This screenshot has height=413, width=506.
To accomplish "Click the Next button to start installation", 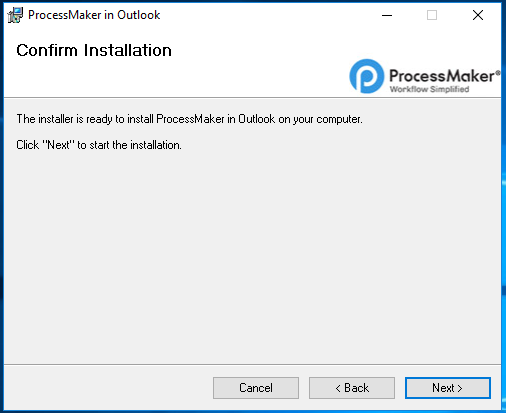I will tap(448, 388).
